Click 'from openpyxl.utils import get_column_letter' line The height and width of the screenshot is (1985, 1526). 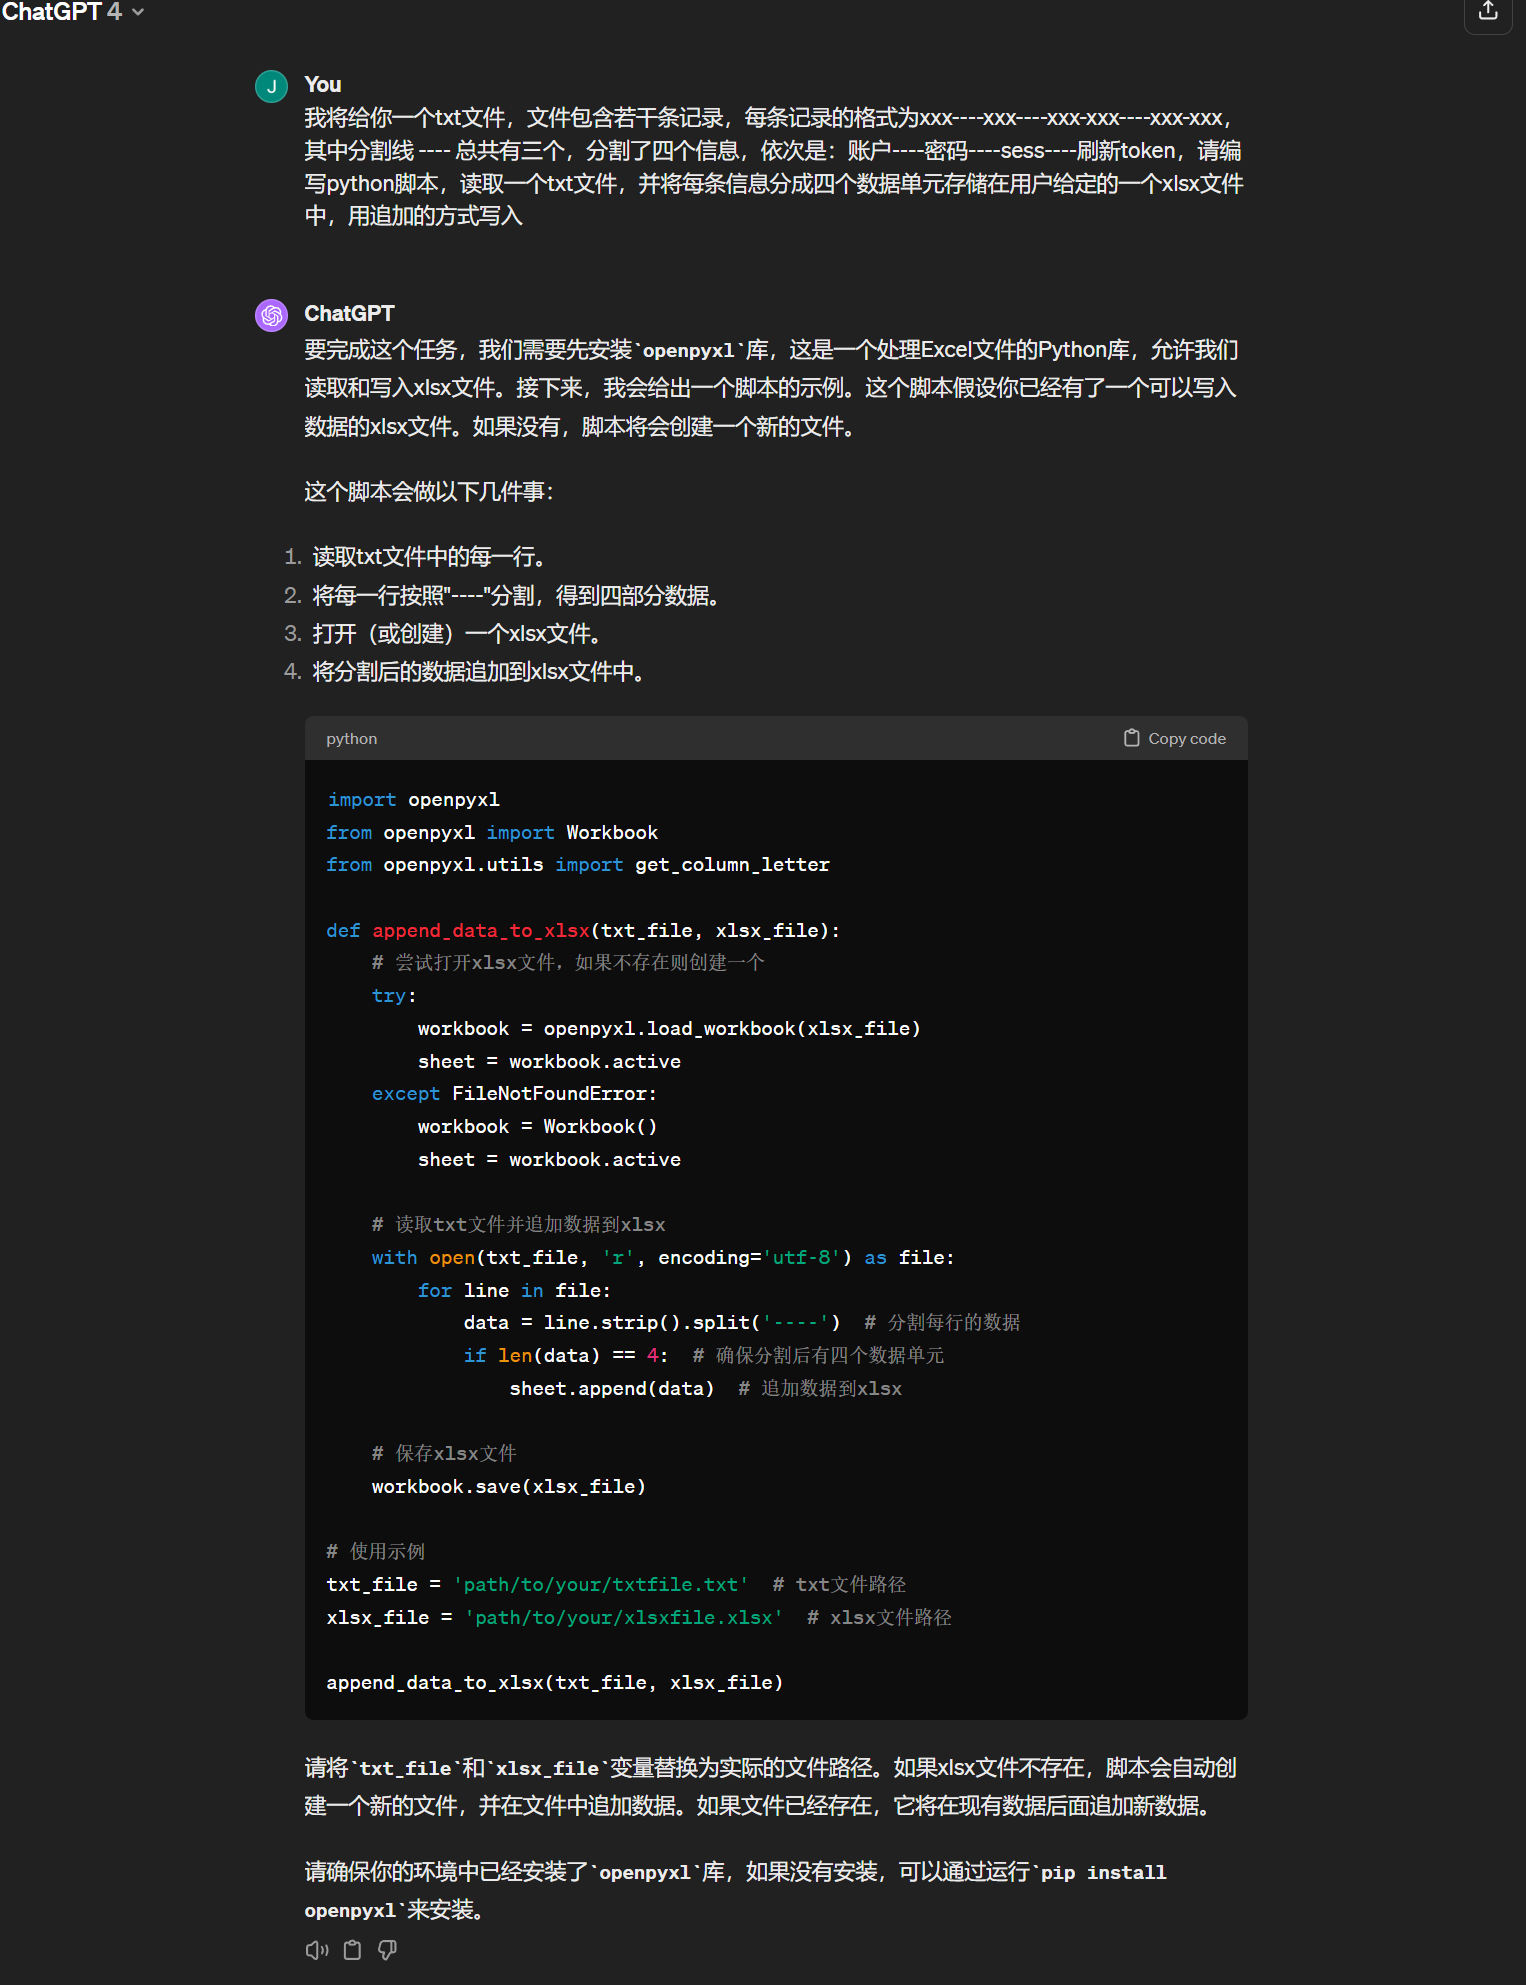578,865
